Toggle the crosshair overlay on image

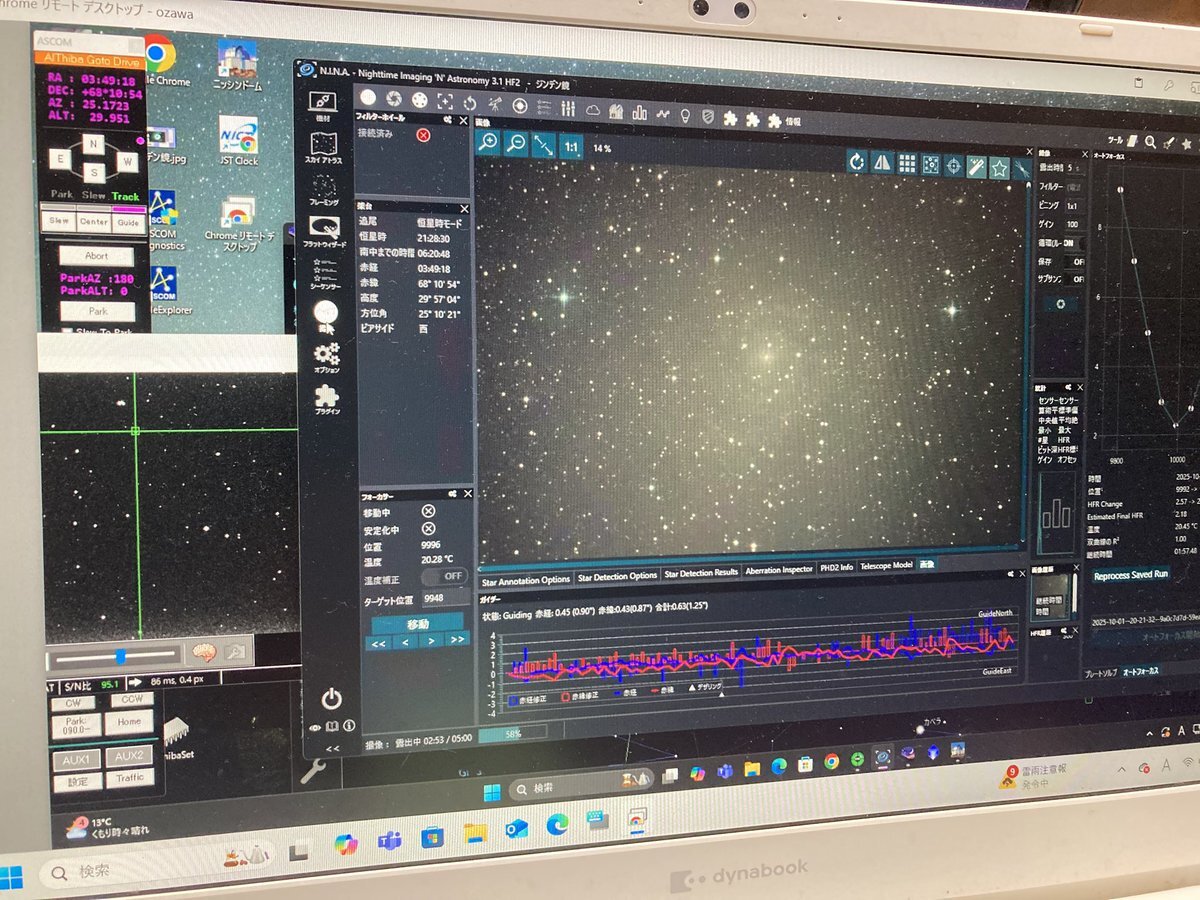tap(953, 166)
